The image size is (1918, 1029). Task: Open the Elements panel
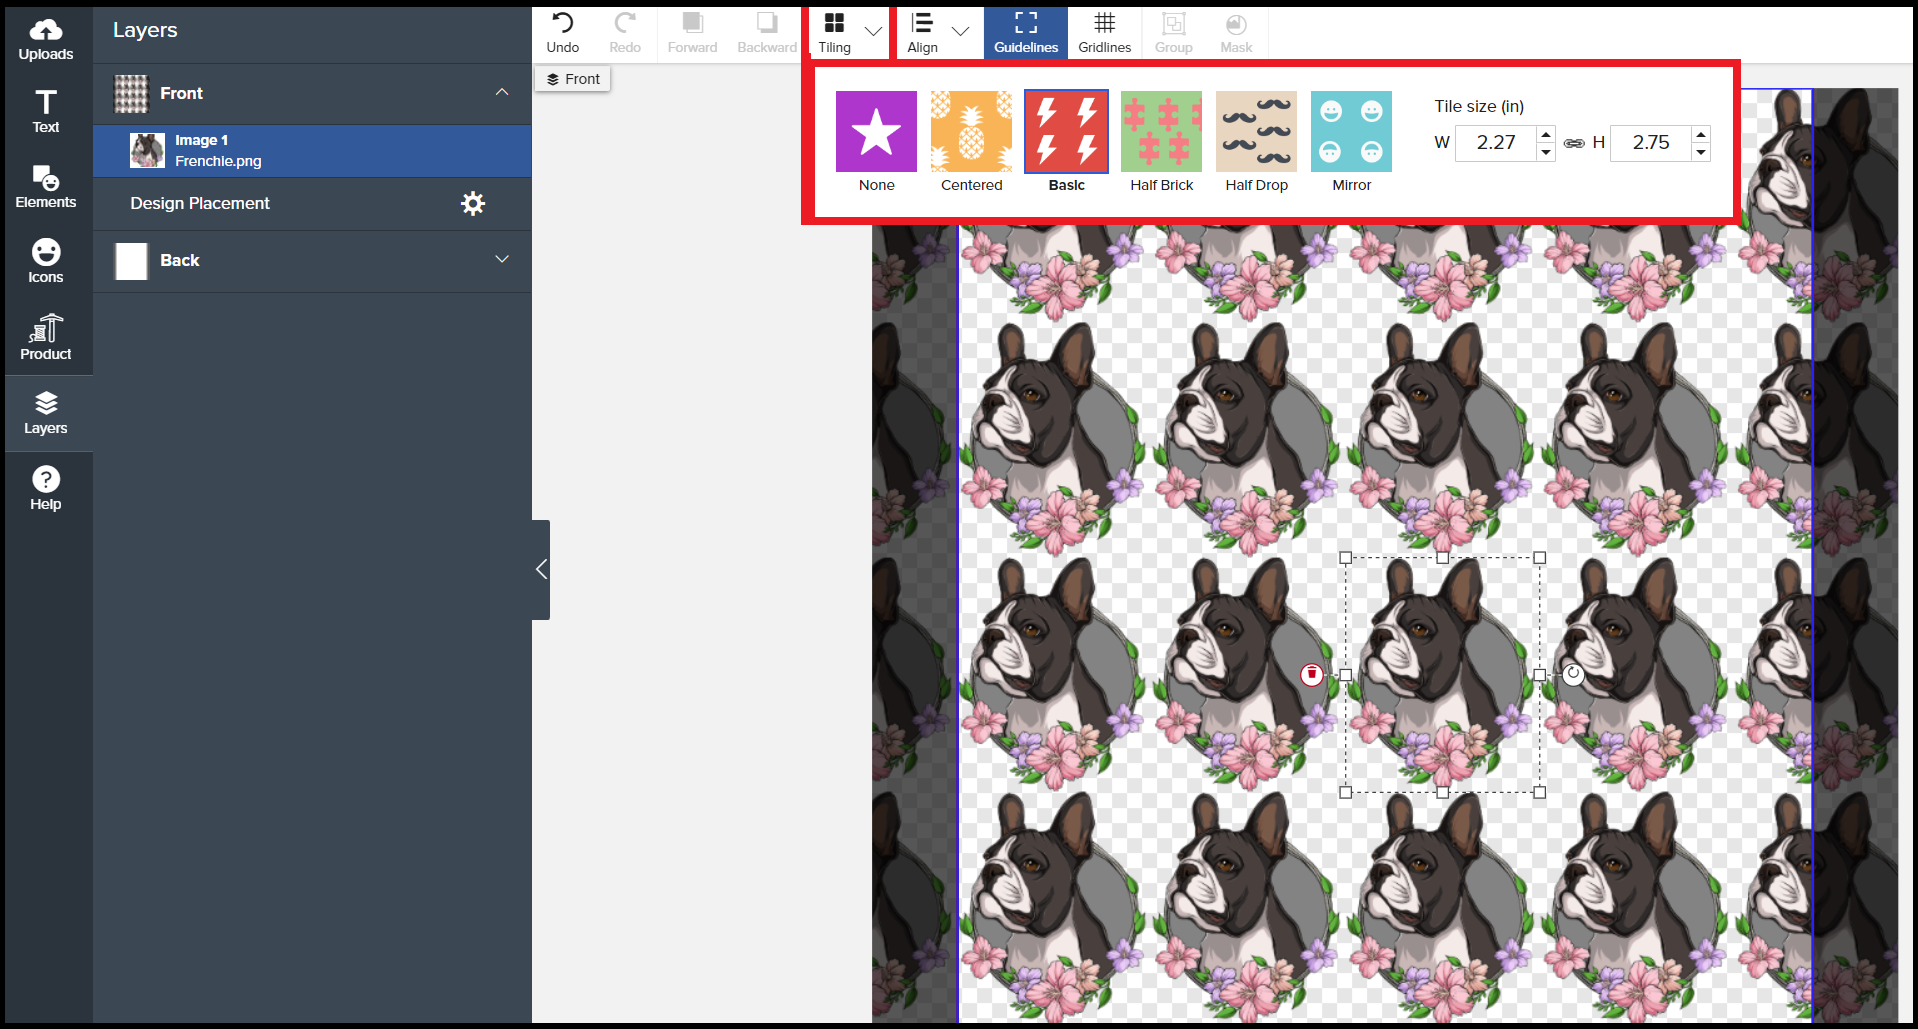(x=46, y=187)
